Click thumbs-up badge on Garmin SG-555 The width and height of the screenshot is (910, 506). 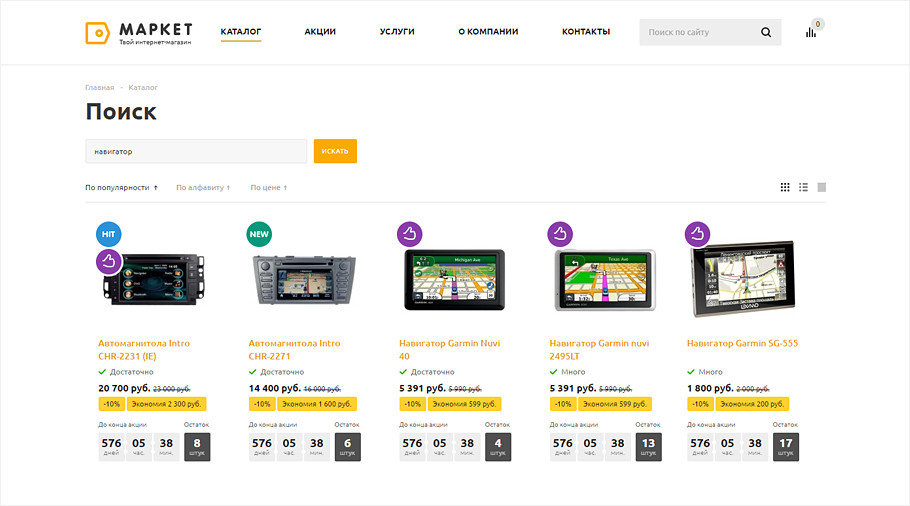[697, 234]
